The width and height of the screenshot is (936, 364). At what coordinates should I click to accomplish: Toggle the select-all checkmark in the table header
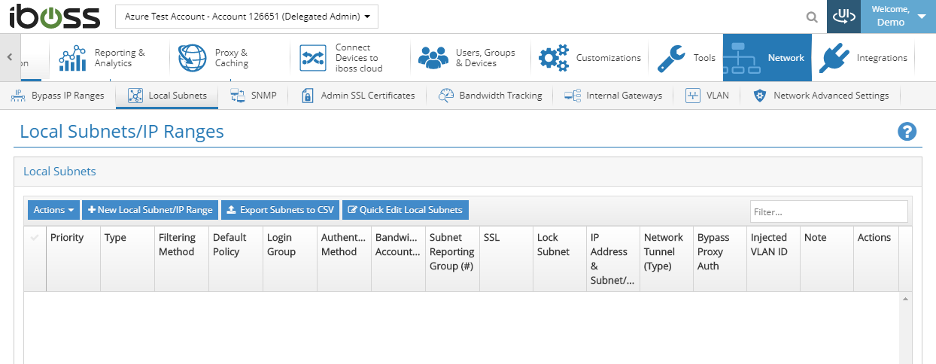(x=35, y=237)
